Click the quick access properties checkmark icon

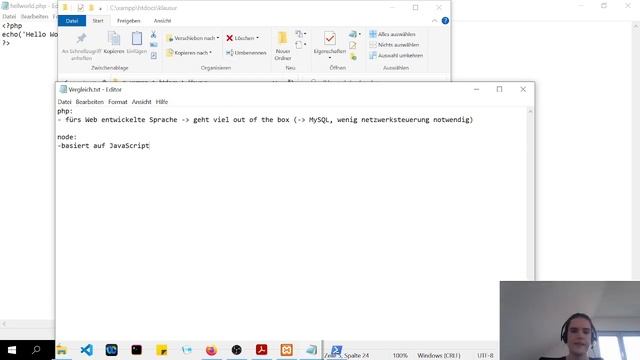tap(81, 8)
